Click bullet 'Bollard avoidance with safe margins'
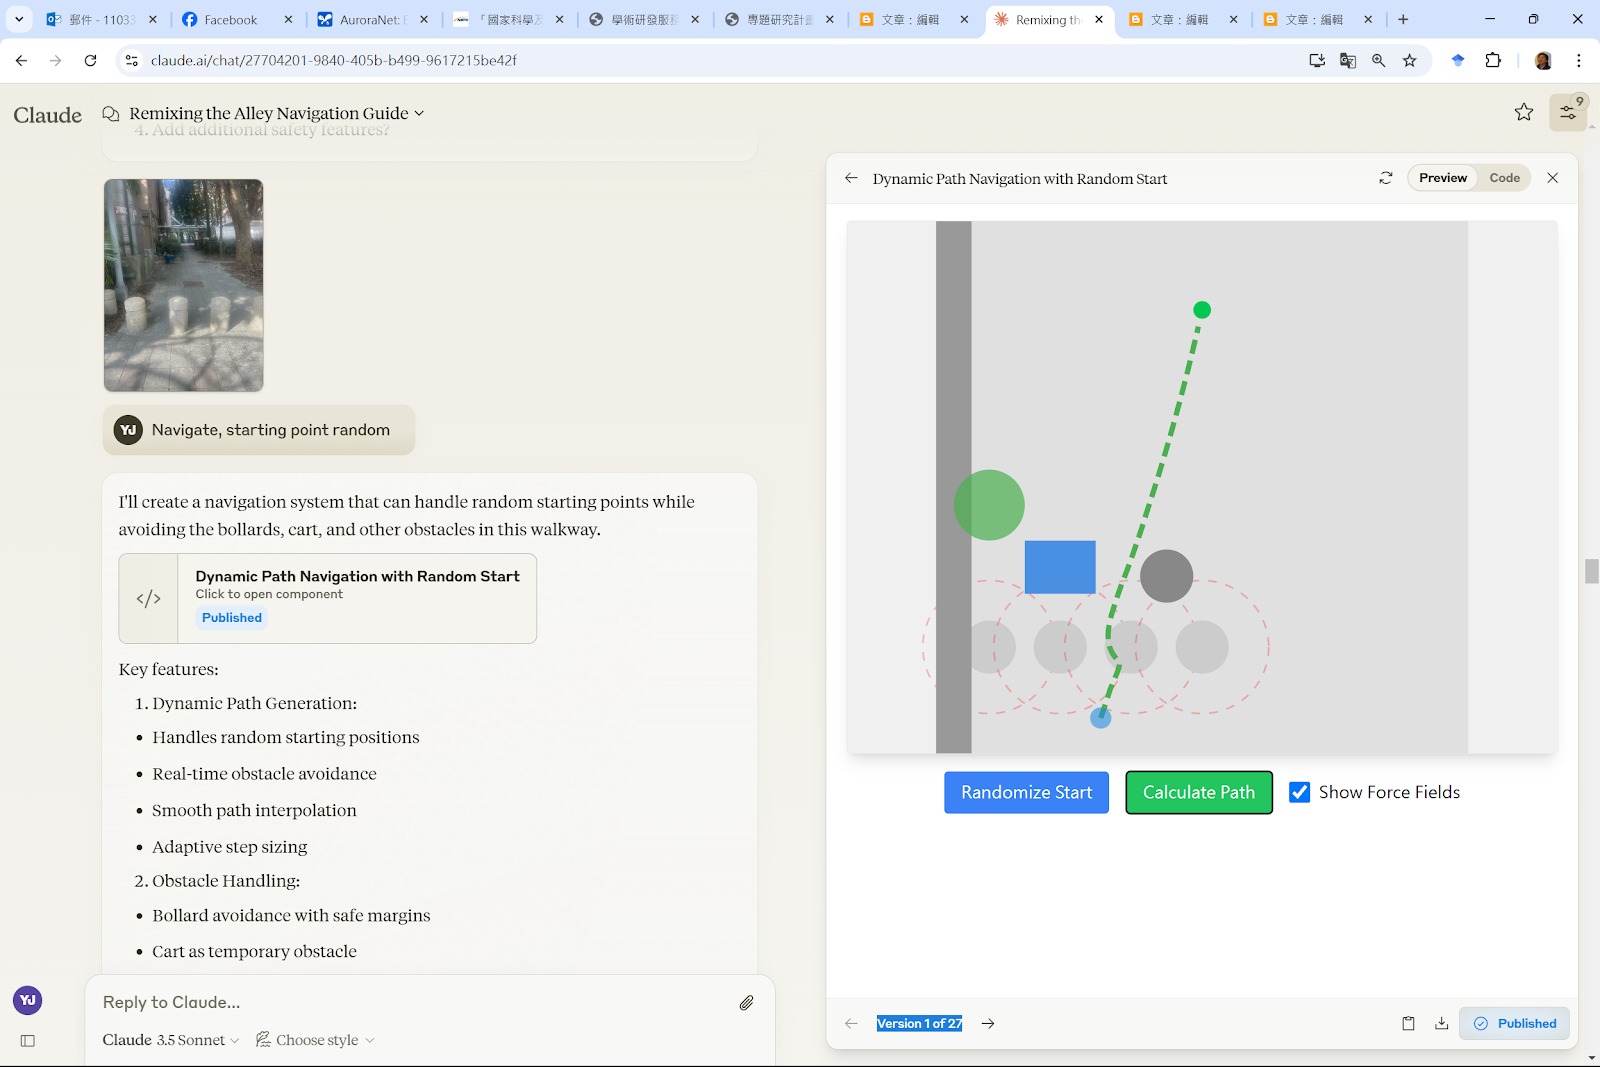1600x1067 pixels. pos(291,915)
